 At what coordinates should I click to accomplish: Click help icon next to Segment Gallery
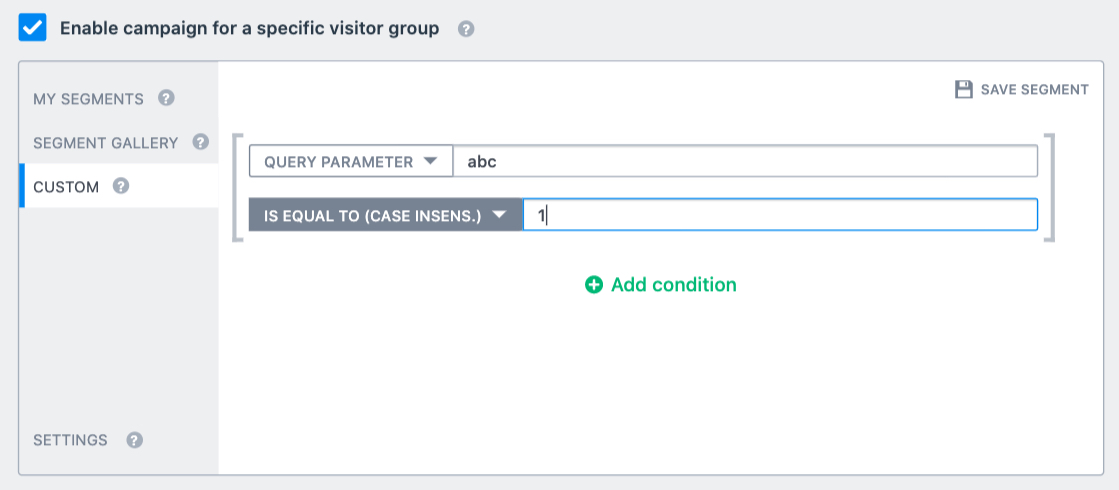[x=201, y=142]
